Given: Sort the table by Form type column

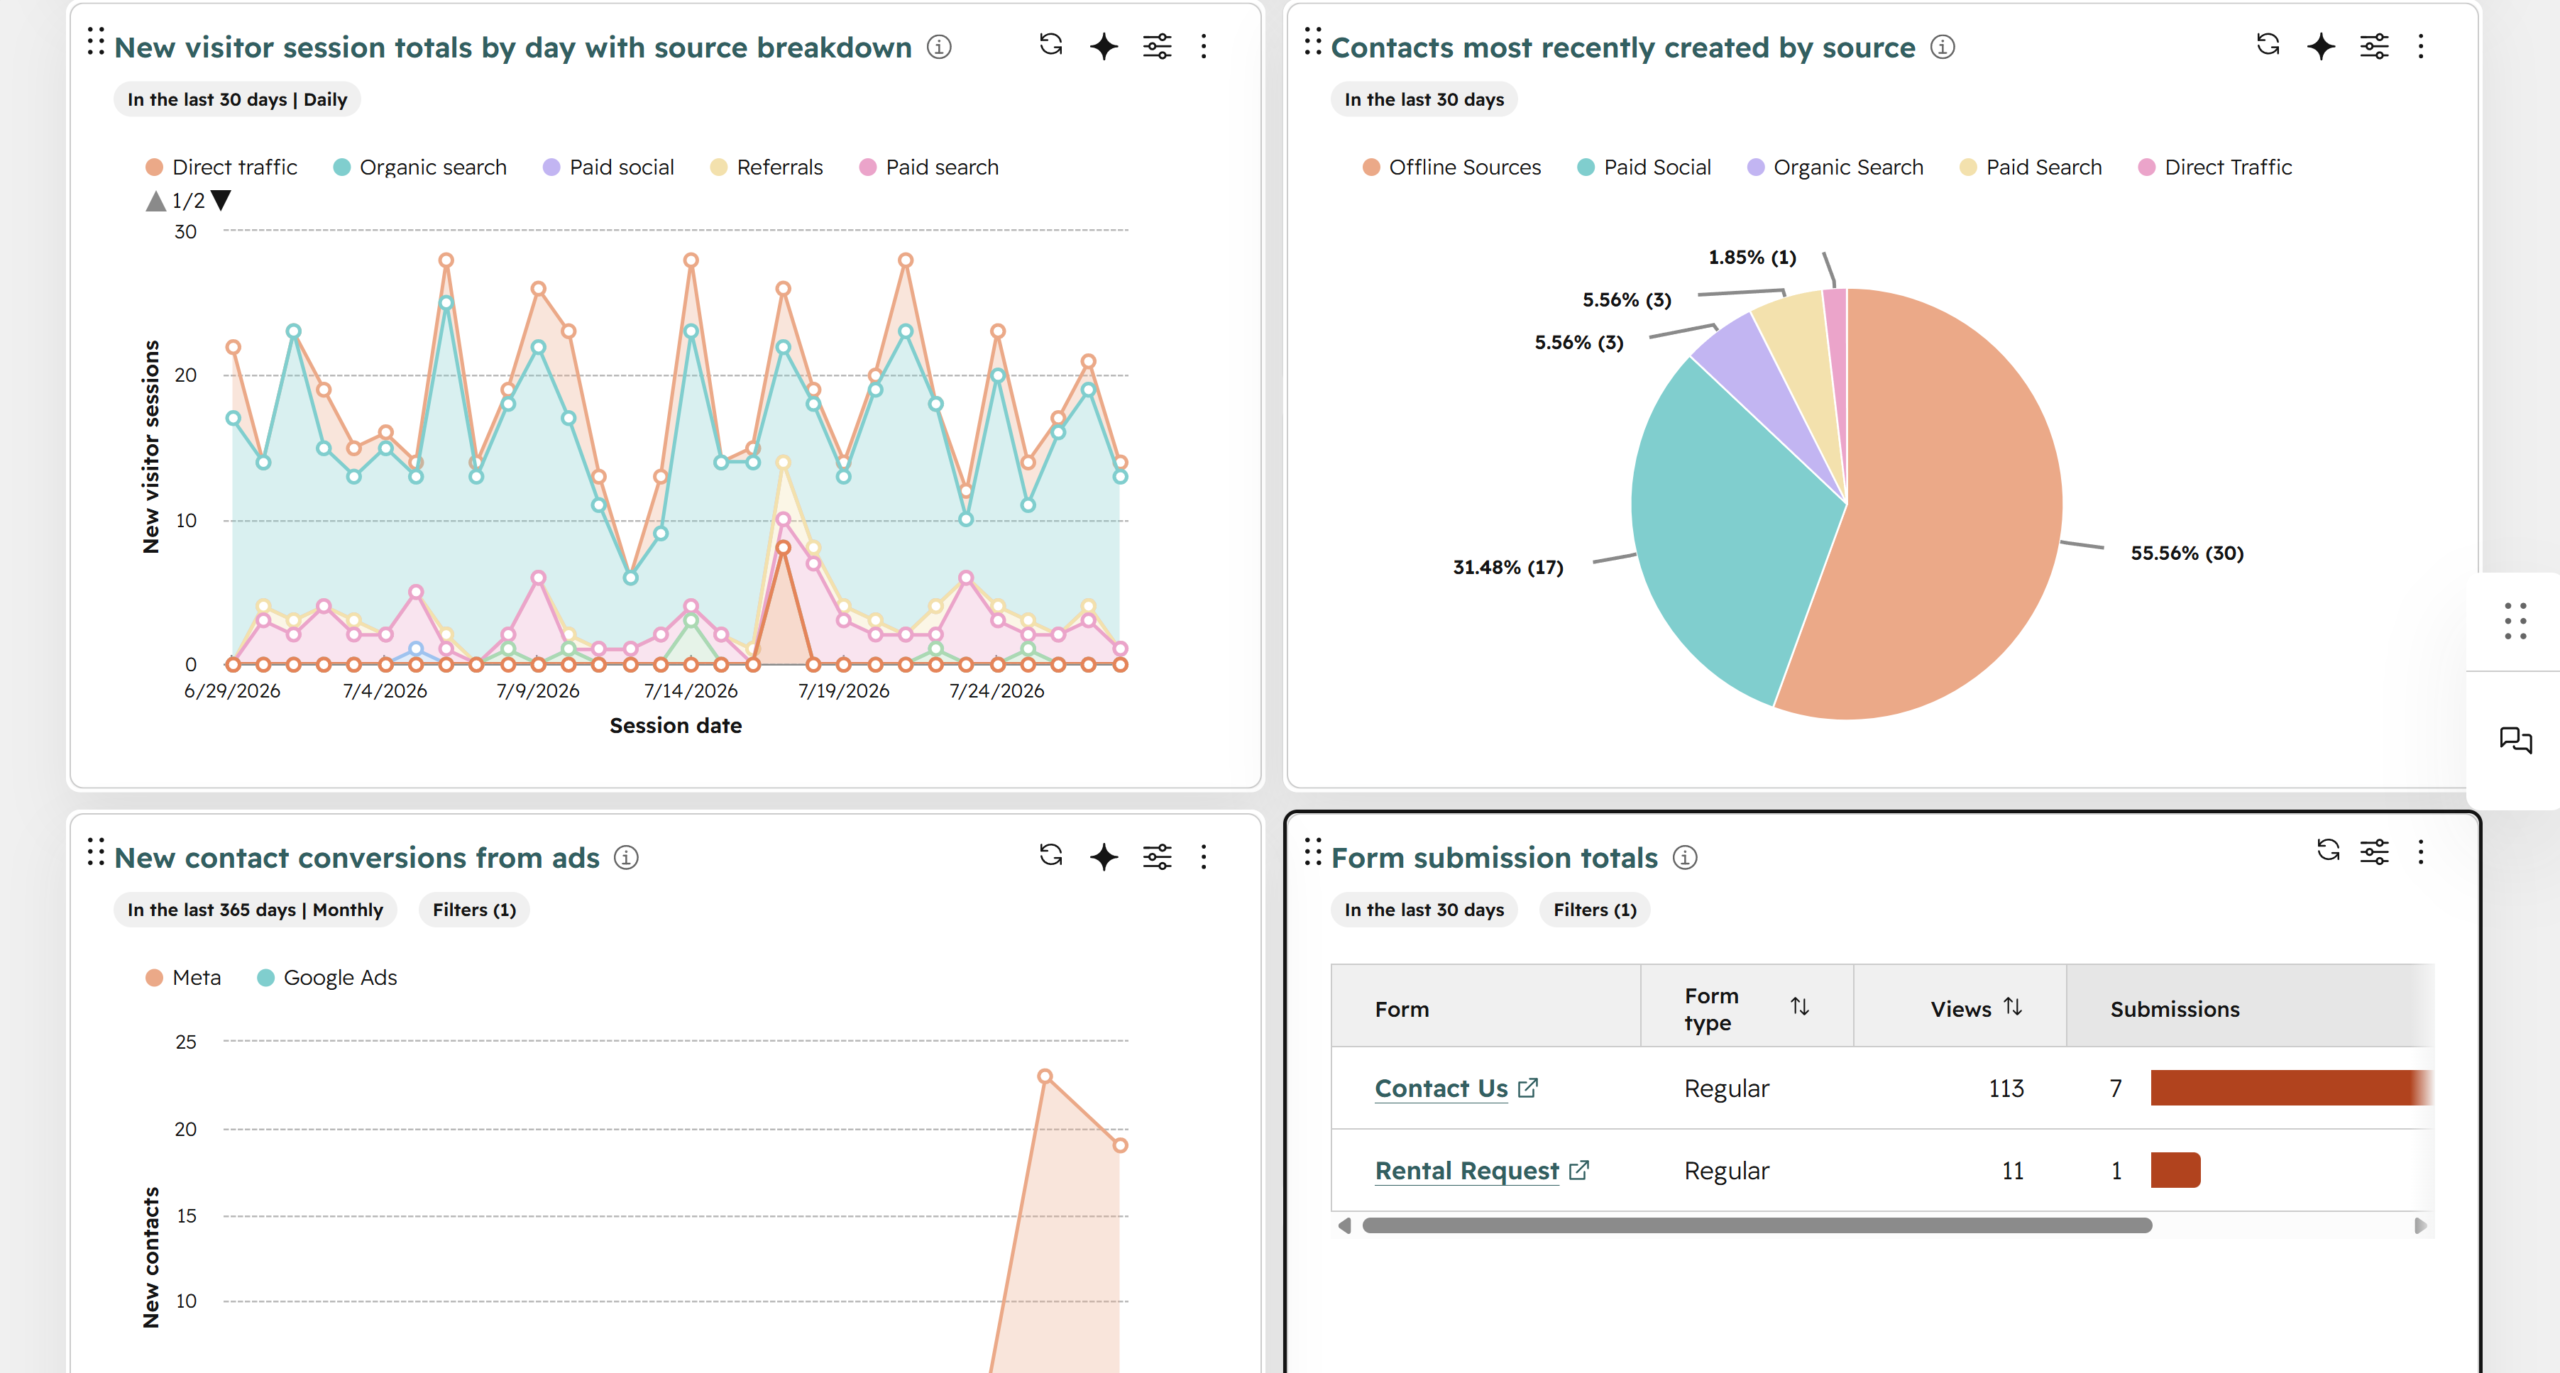Looking at the screenshot, I should pyautogui.click(x=1799, y=1006).
